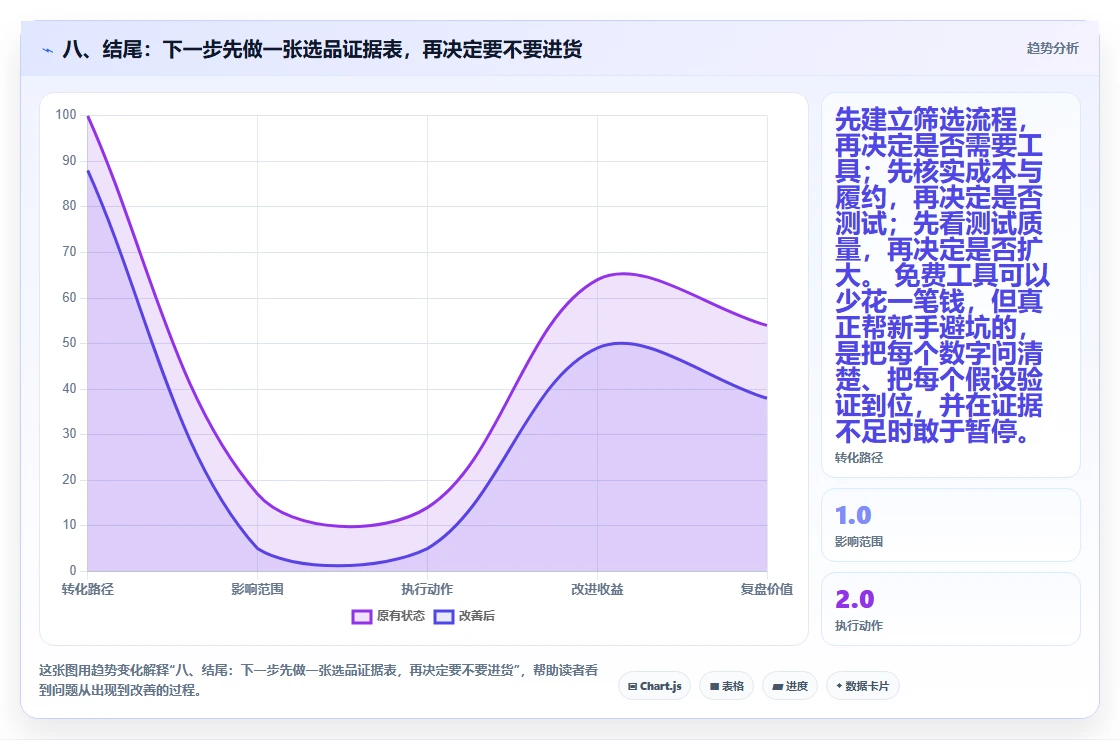Click the 改进收益 x-axis label

(597, 589)
